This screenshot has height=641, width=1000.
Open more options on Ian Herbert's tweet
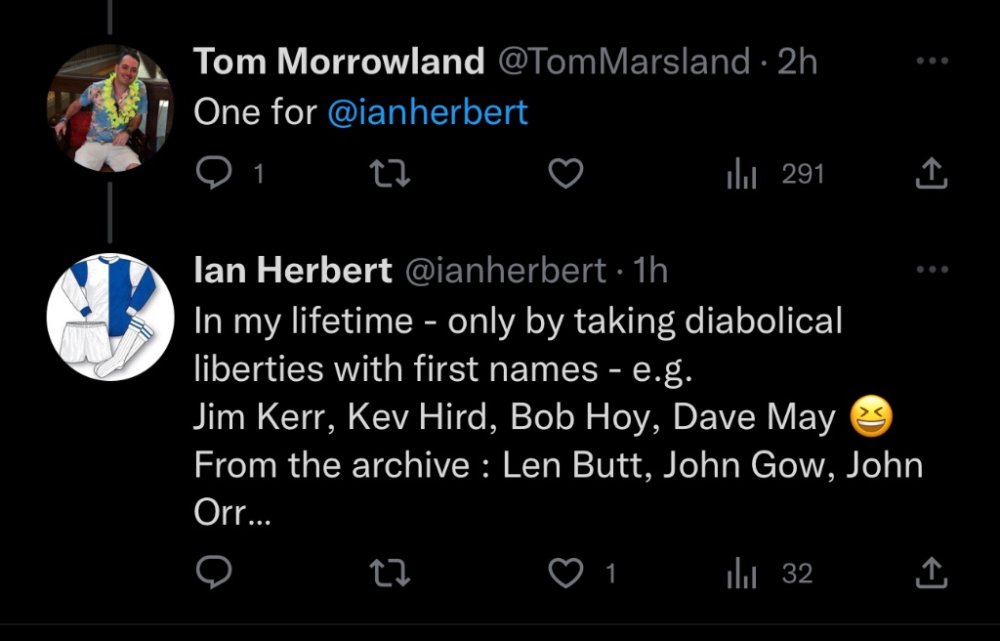[931, 269]
